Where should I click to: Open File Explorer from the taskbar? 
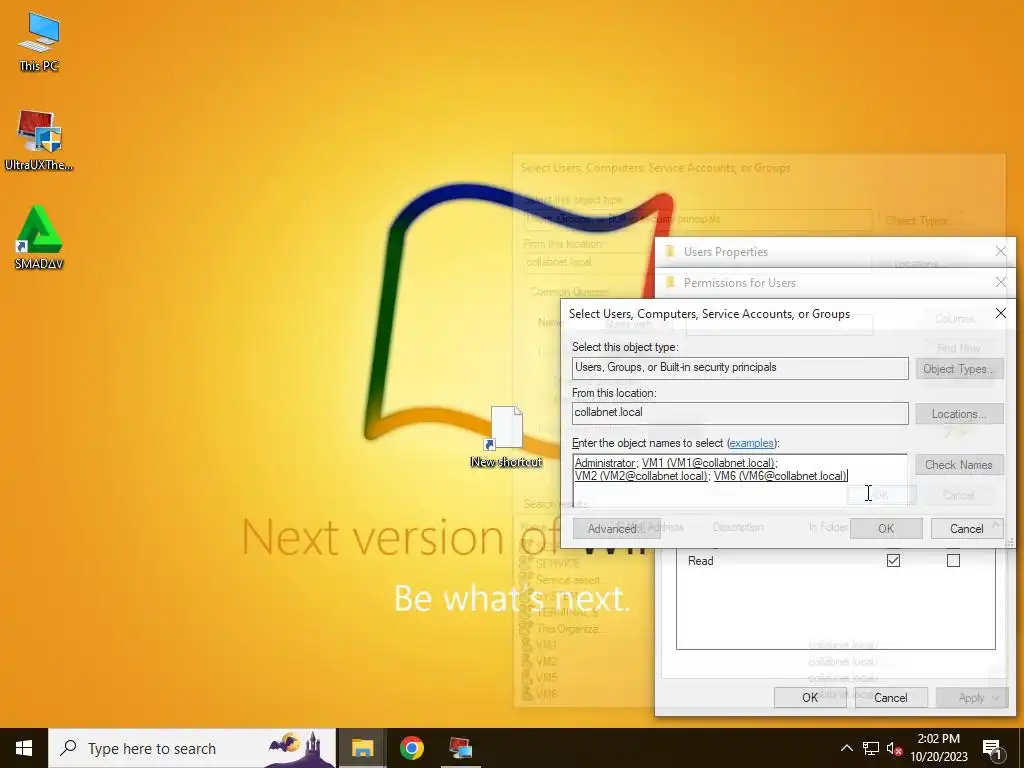[362, 748]
